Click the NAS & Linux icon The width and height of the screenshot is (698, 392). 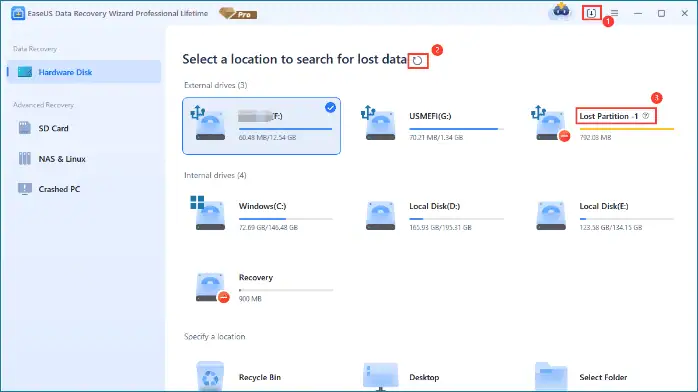point(24,158)
